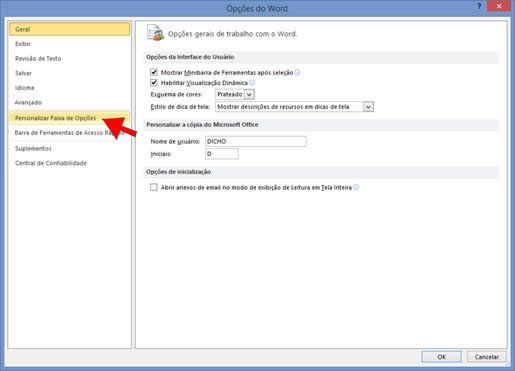The image size is (515, 371).
Task: Open Revisão de Texto settings
Action: (70, 59)
